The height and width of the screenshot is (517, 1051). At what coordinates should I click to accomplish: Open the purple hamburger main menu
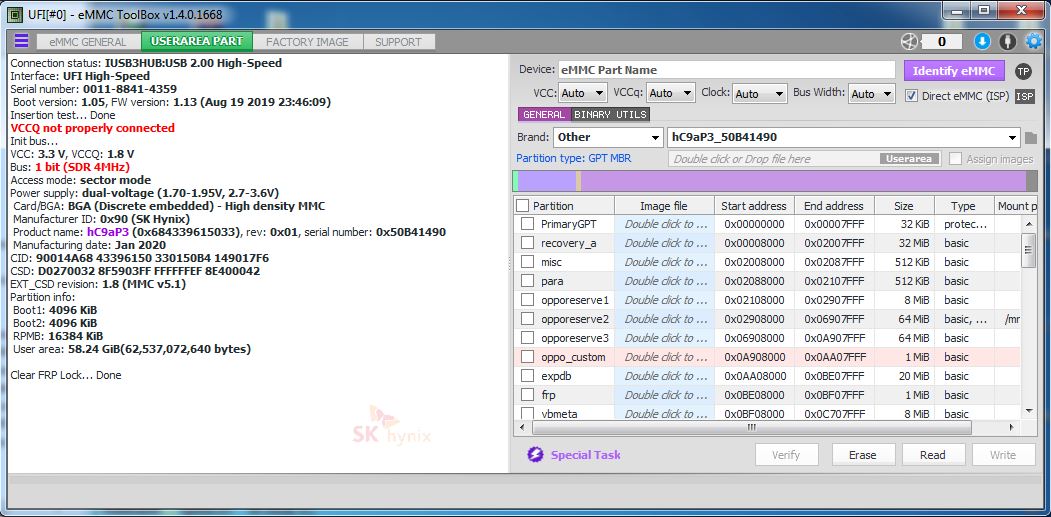(x=21, y=42)
